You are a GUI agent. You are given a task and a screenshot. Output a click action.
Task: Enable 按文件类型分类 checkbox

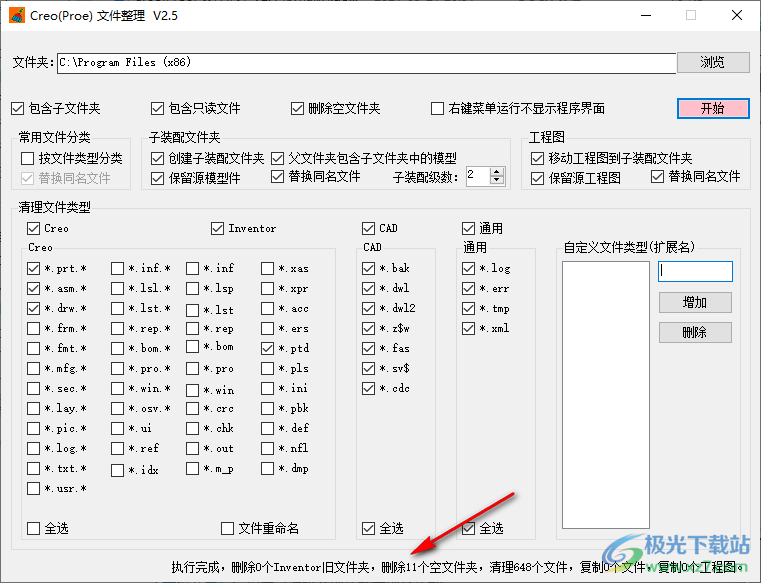click(28, 158)
